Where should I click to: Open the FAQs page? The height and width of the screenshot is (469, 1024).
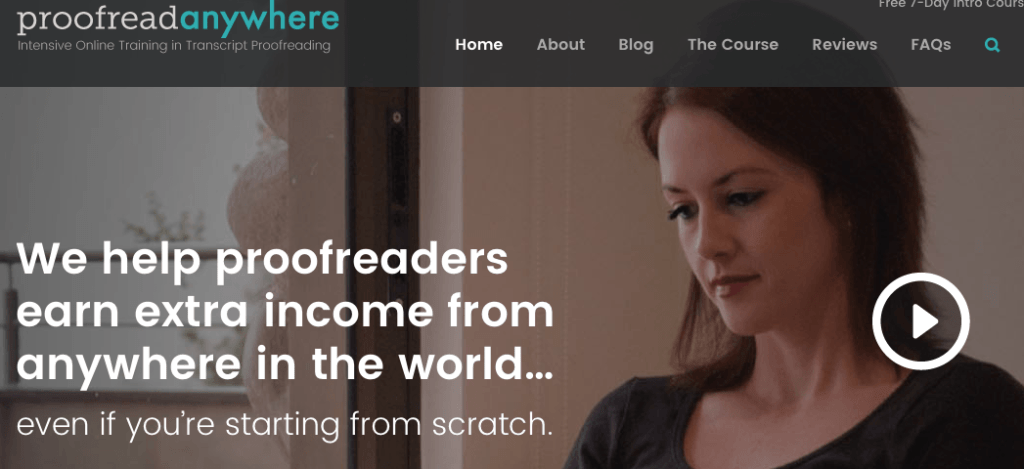coord(931,44)
